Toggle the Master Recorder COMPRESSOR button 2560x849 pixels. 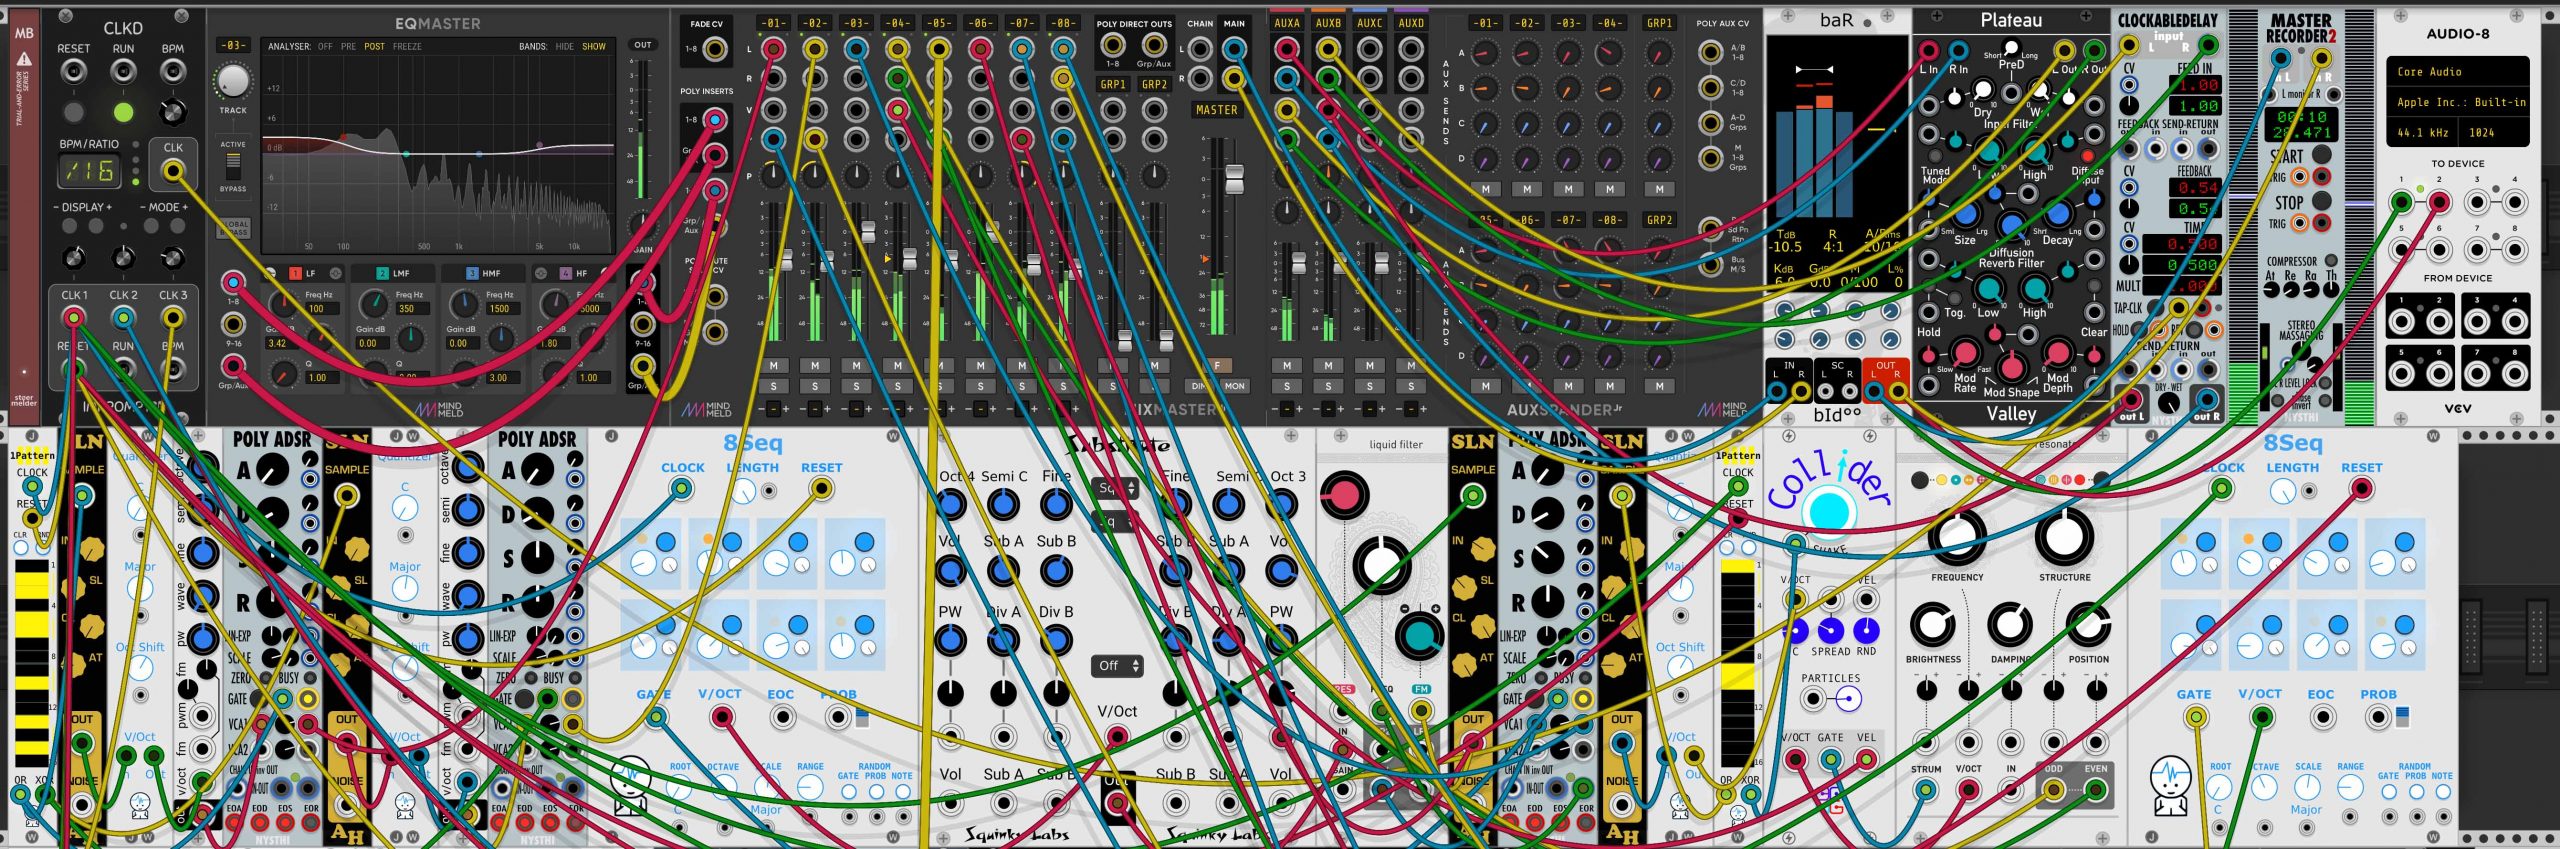(2331, 261)
